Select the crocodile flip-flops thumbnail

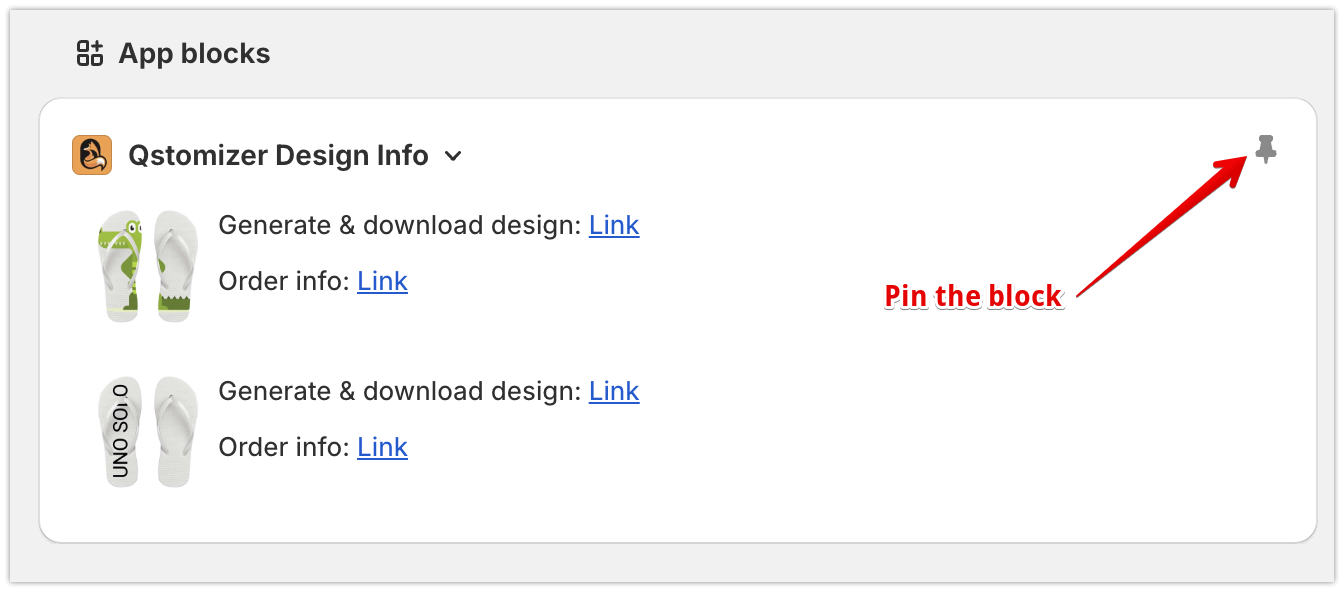pyautogui.click(x=148, y=266)
